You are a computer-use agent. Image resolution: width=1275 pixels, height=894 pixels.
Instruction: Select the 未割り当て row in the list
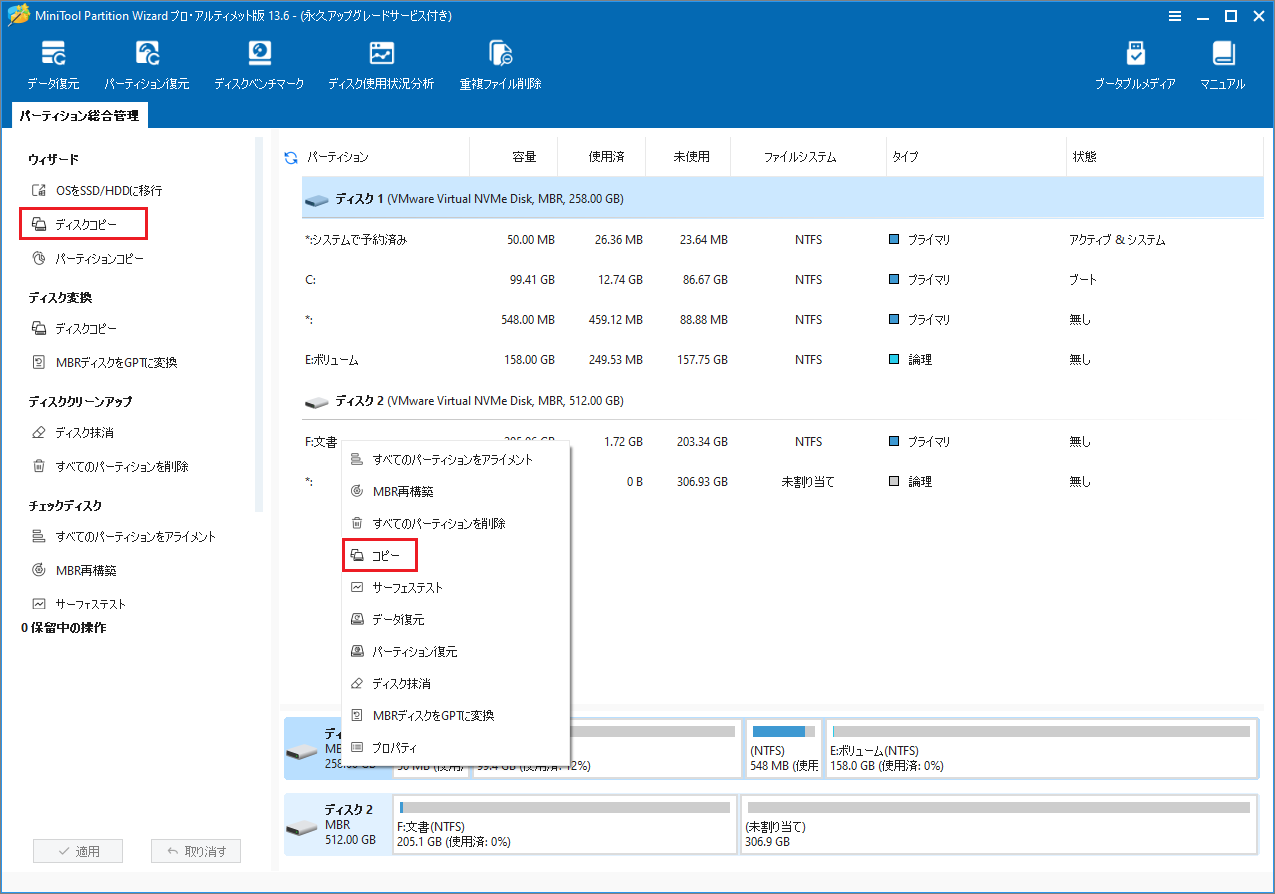[782, 481]
